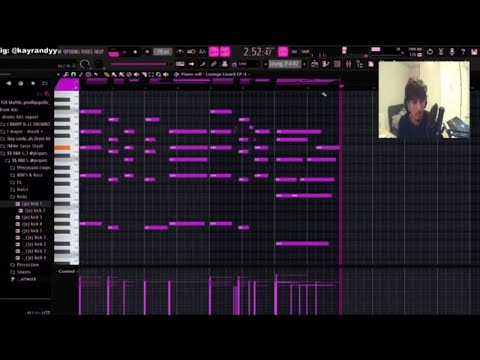Open the Control lane selector dropdown
Screen dimensions: 480x360
(x=68, y=271)
